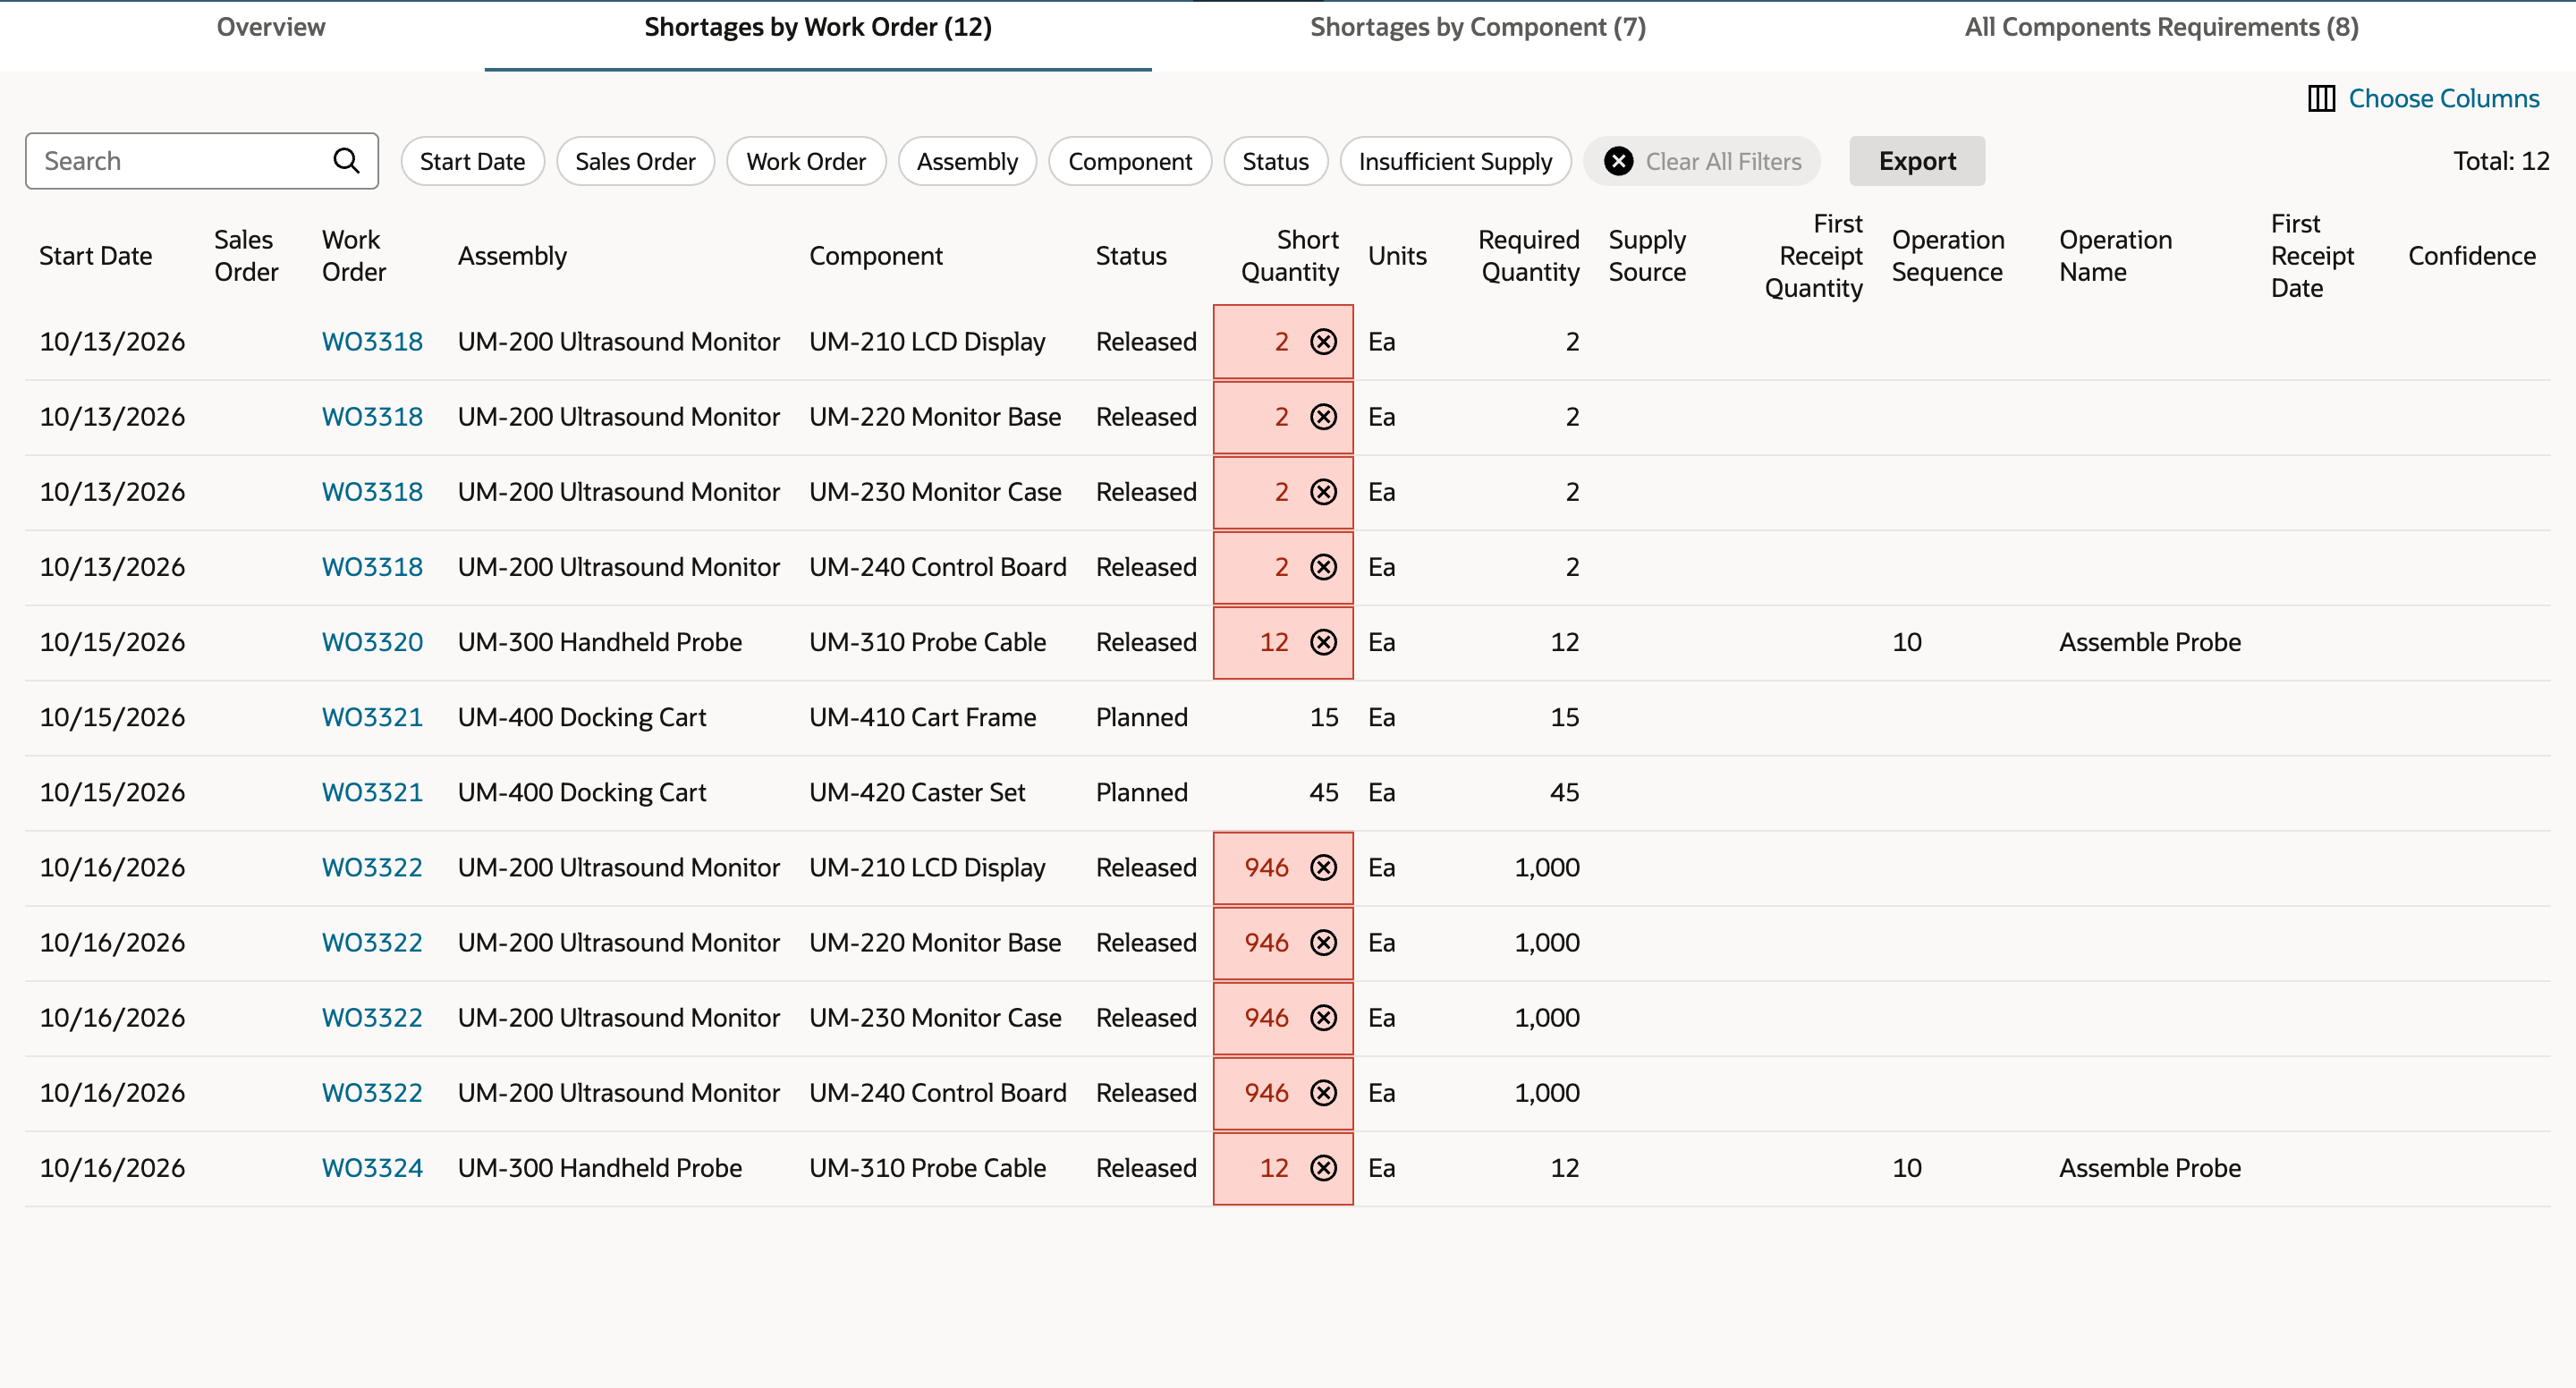Click shortage icon for WO3318 UM-230 Monitor Case
The height and width of the screenshot is (1388, 2576).
tap(1323, 492)
